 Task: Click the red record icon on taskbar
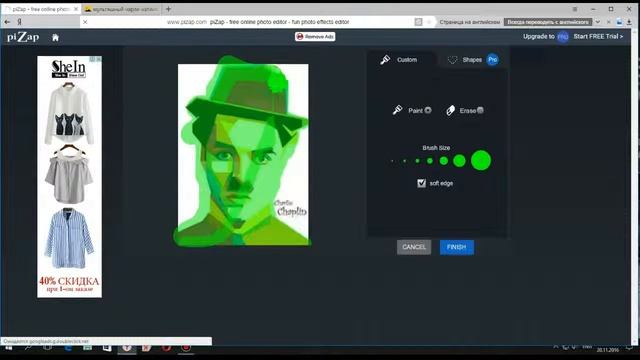coord(186,348)
